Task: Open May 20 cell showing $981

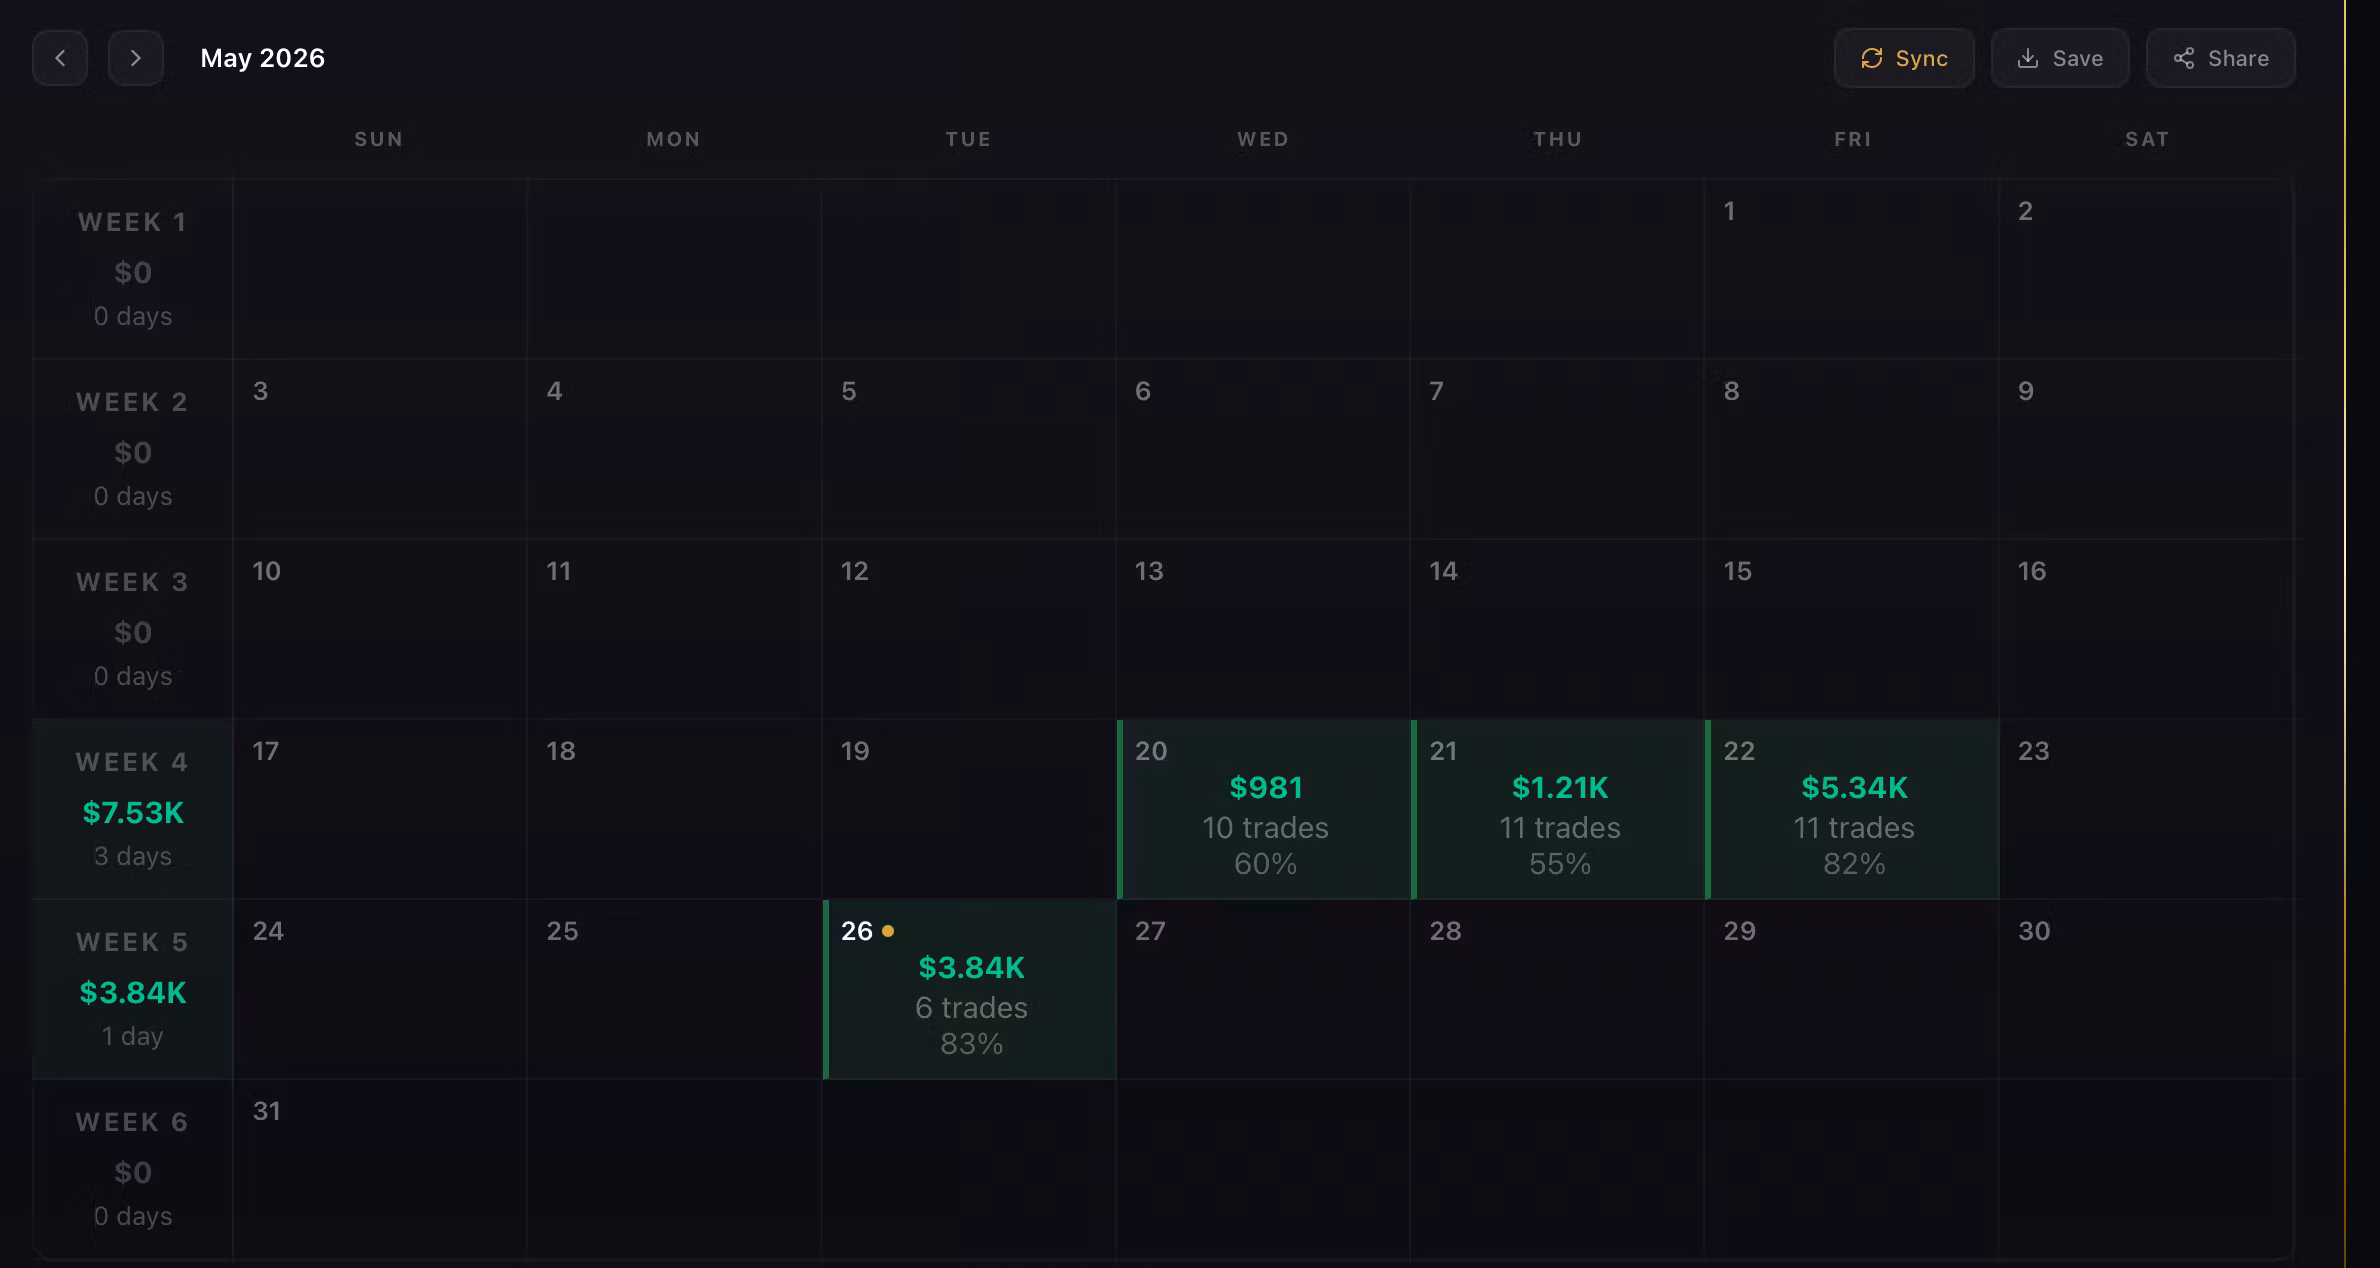Action: (1264, 809)
